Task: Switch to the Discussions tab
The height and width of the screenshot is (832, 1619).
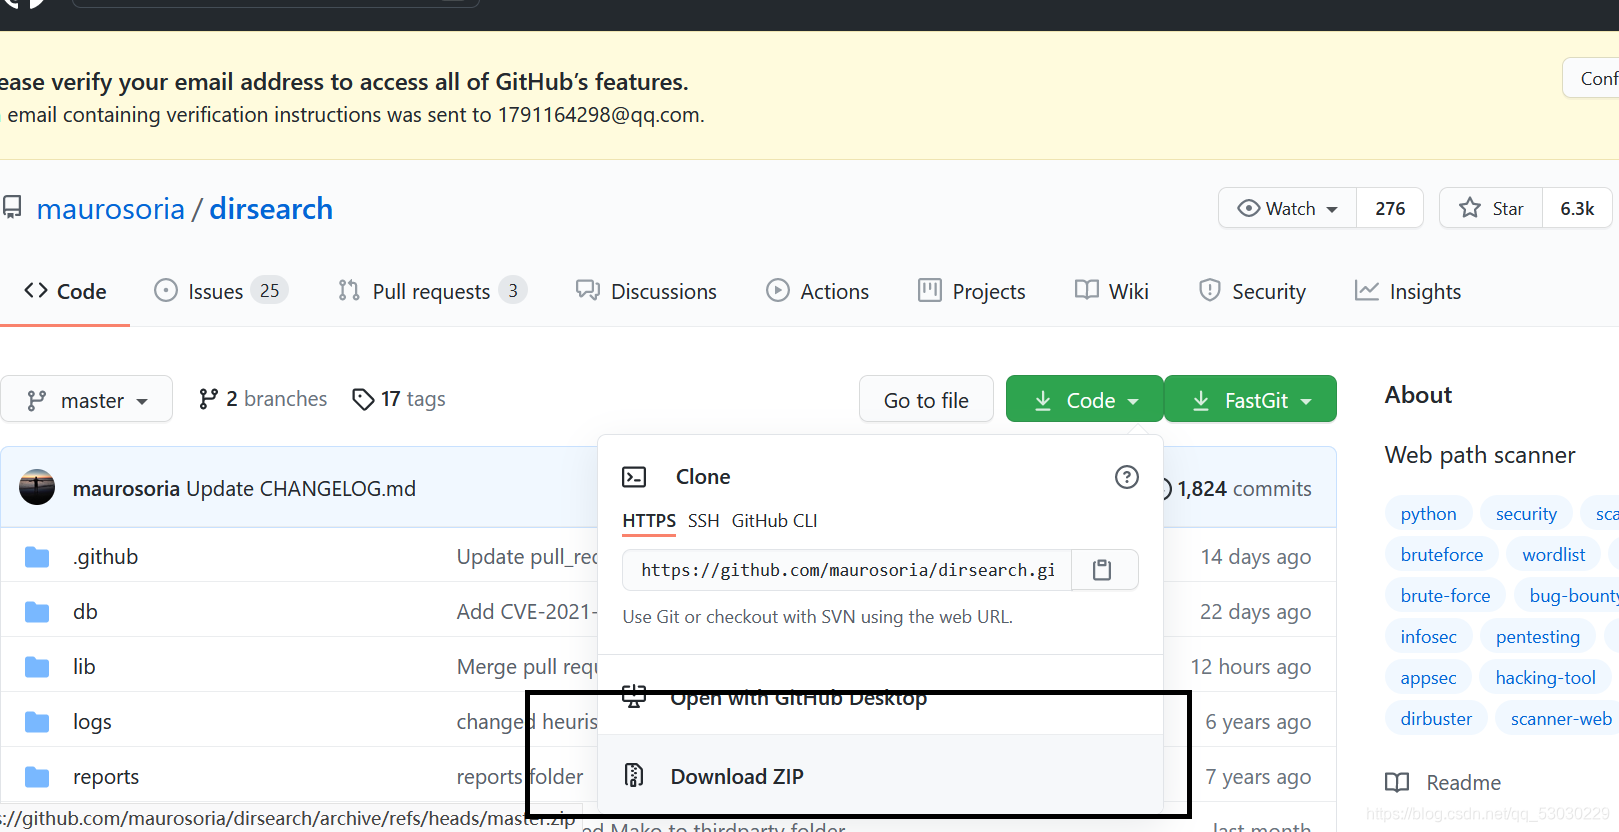Action: coord(646,291)
